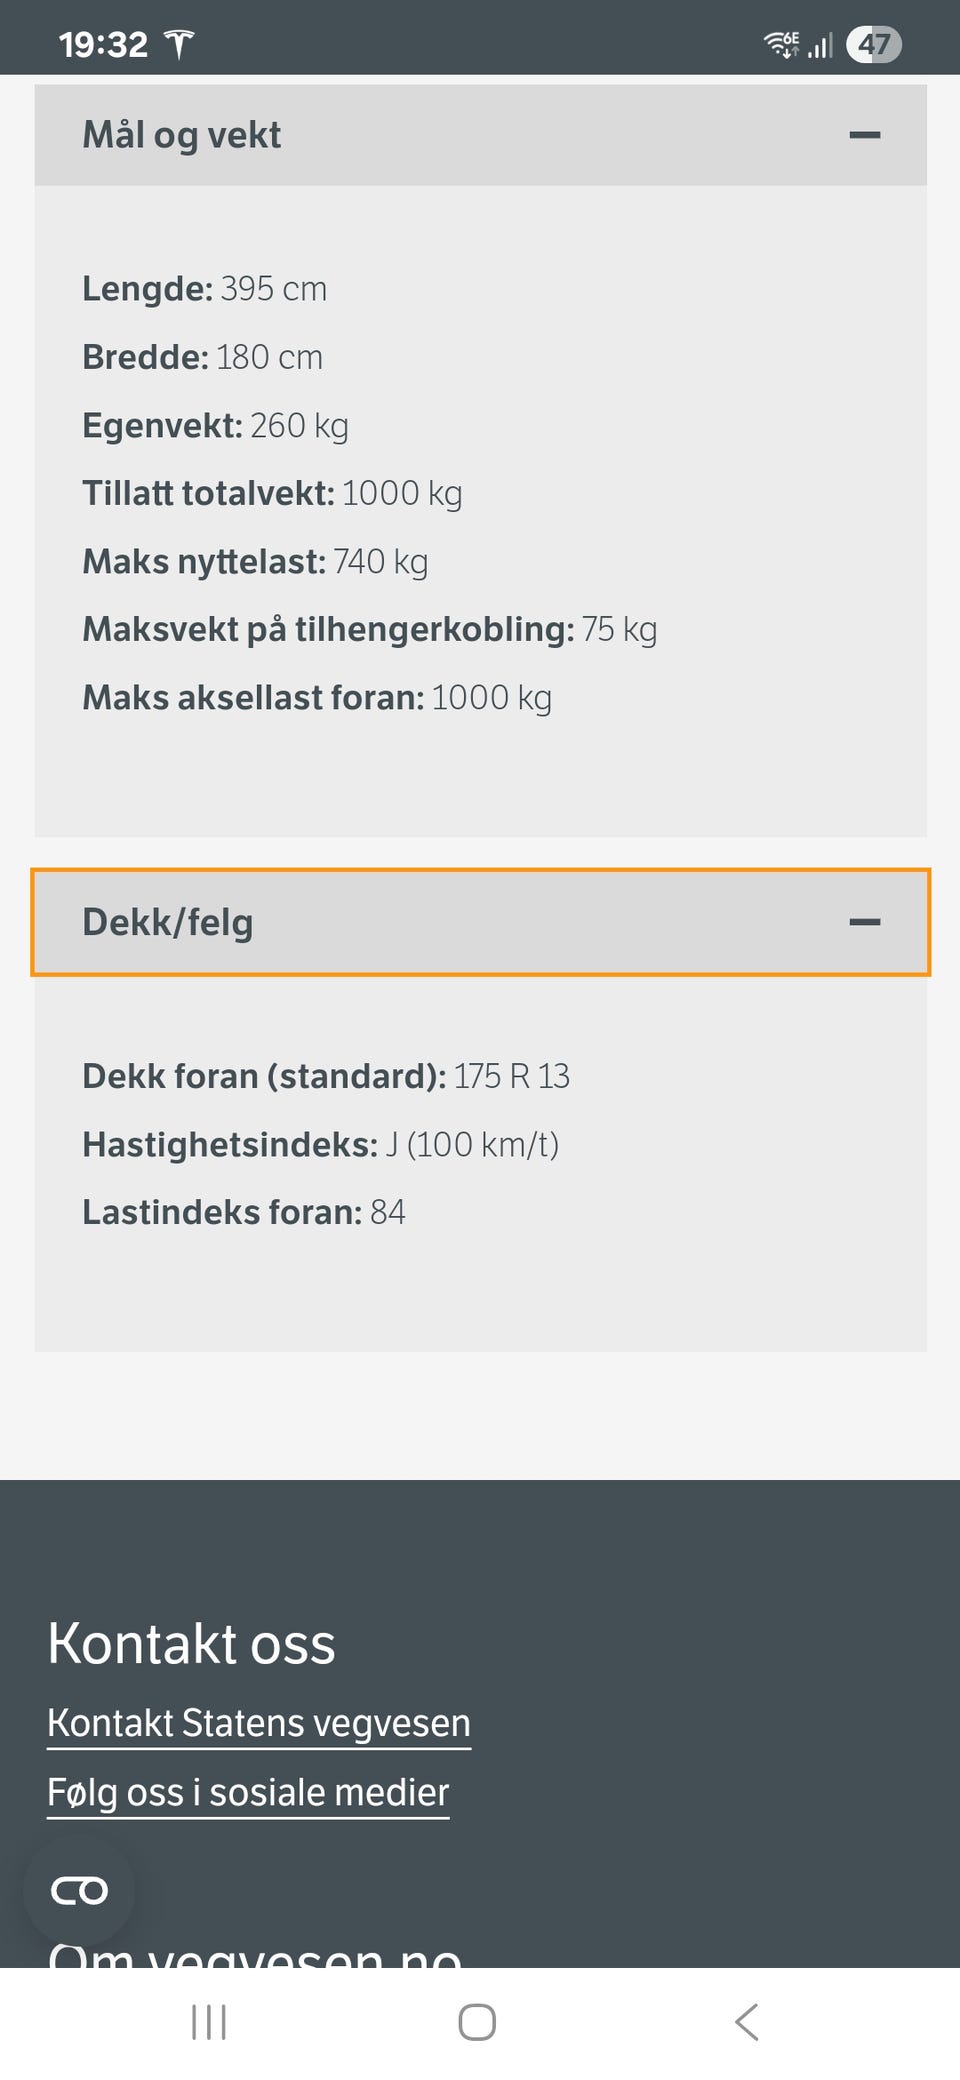Tap the Android home button
This screenshot has height=2080, width=960.
coord(477,2022)
